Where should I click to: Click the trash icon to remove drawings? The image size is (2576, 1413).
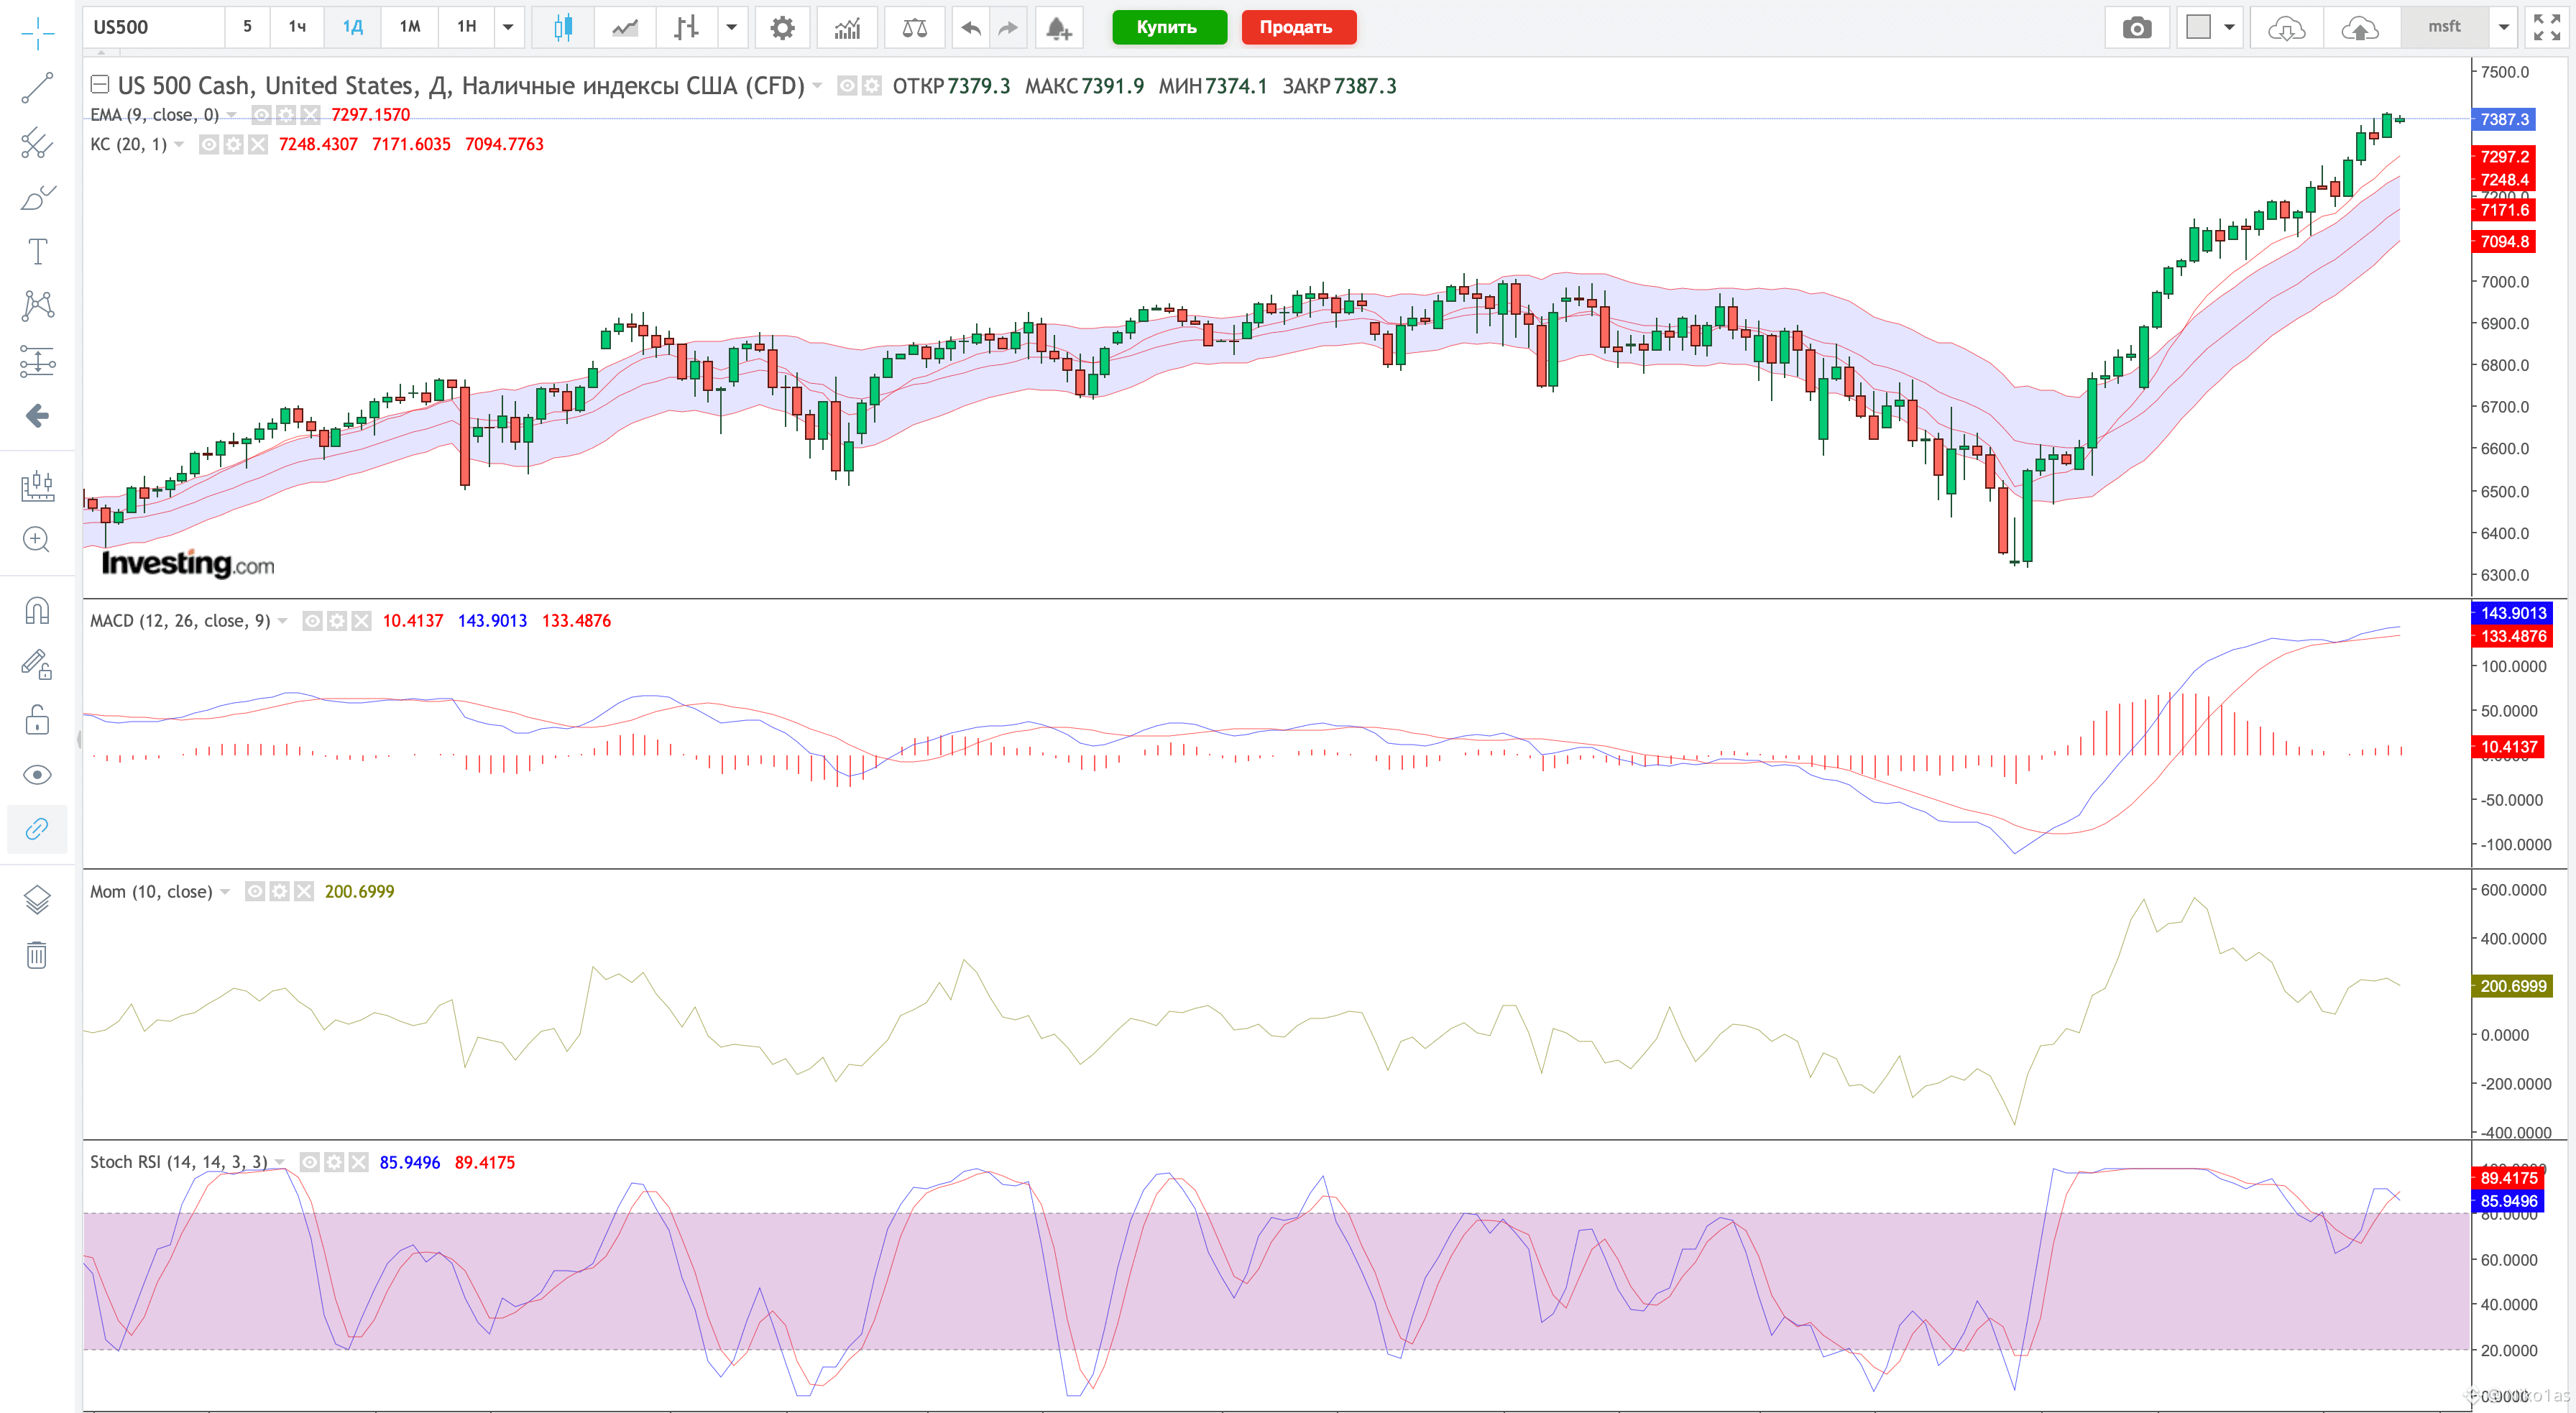pos(37,955)
